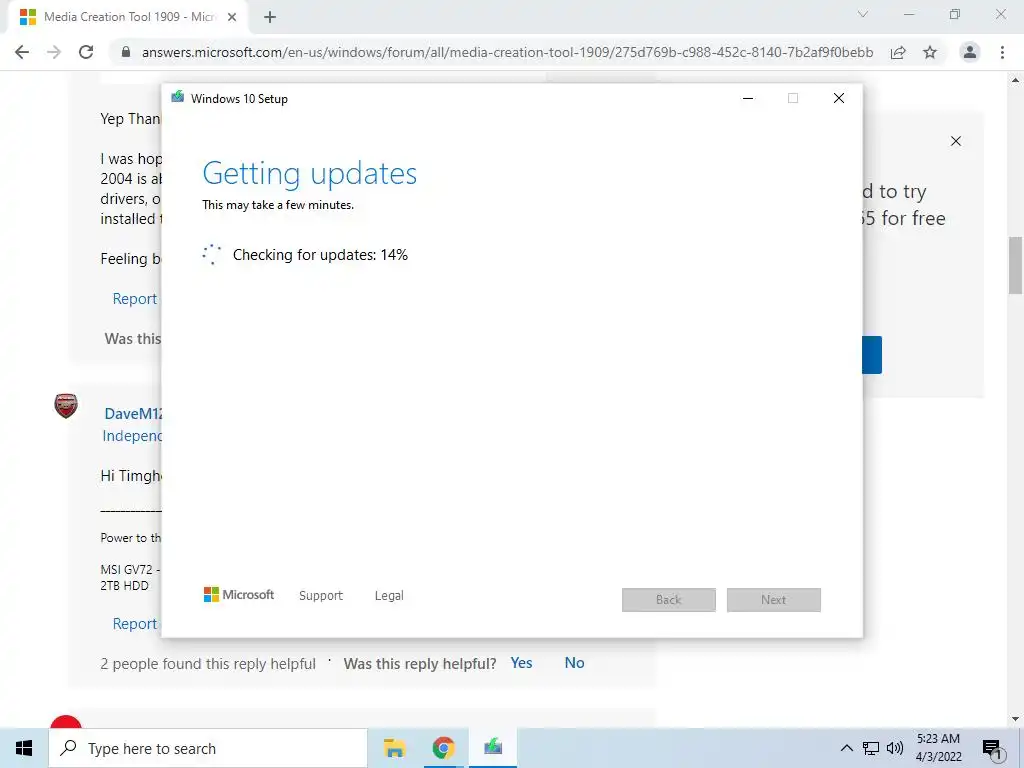Viewport: 1024px width, 768px height.
Task: Click the Report link under DaveM reply
Action: 135,624
